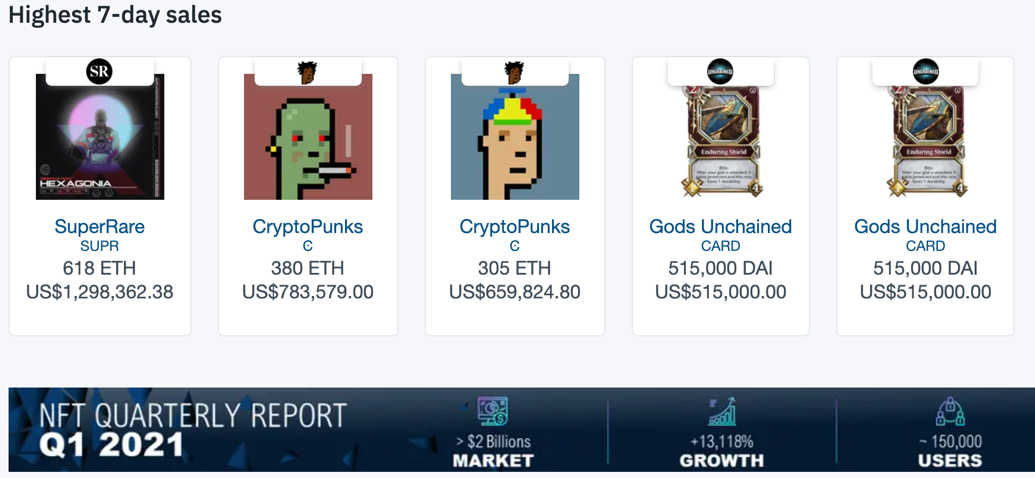This screenshot has height=478, width=1035.
Task: Open CryptoPunks link for 380 ETH sale
Action: point(308,226)
